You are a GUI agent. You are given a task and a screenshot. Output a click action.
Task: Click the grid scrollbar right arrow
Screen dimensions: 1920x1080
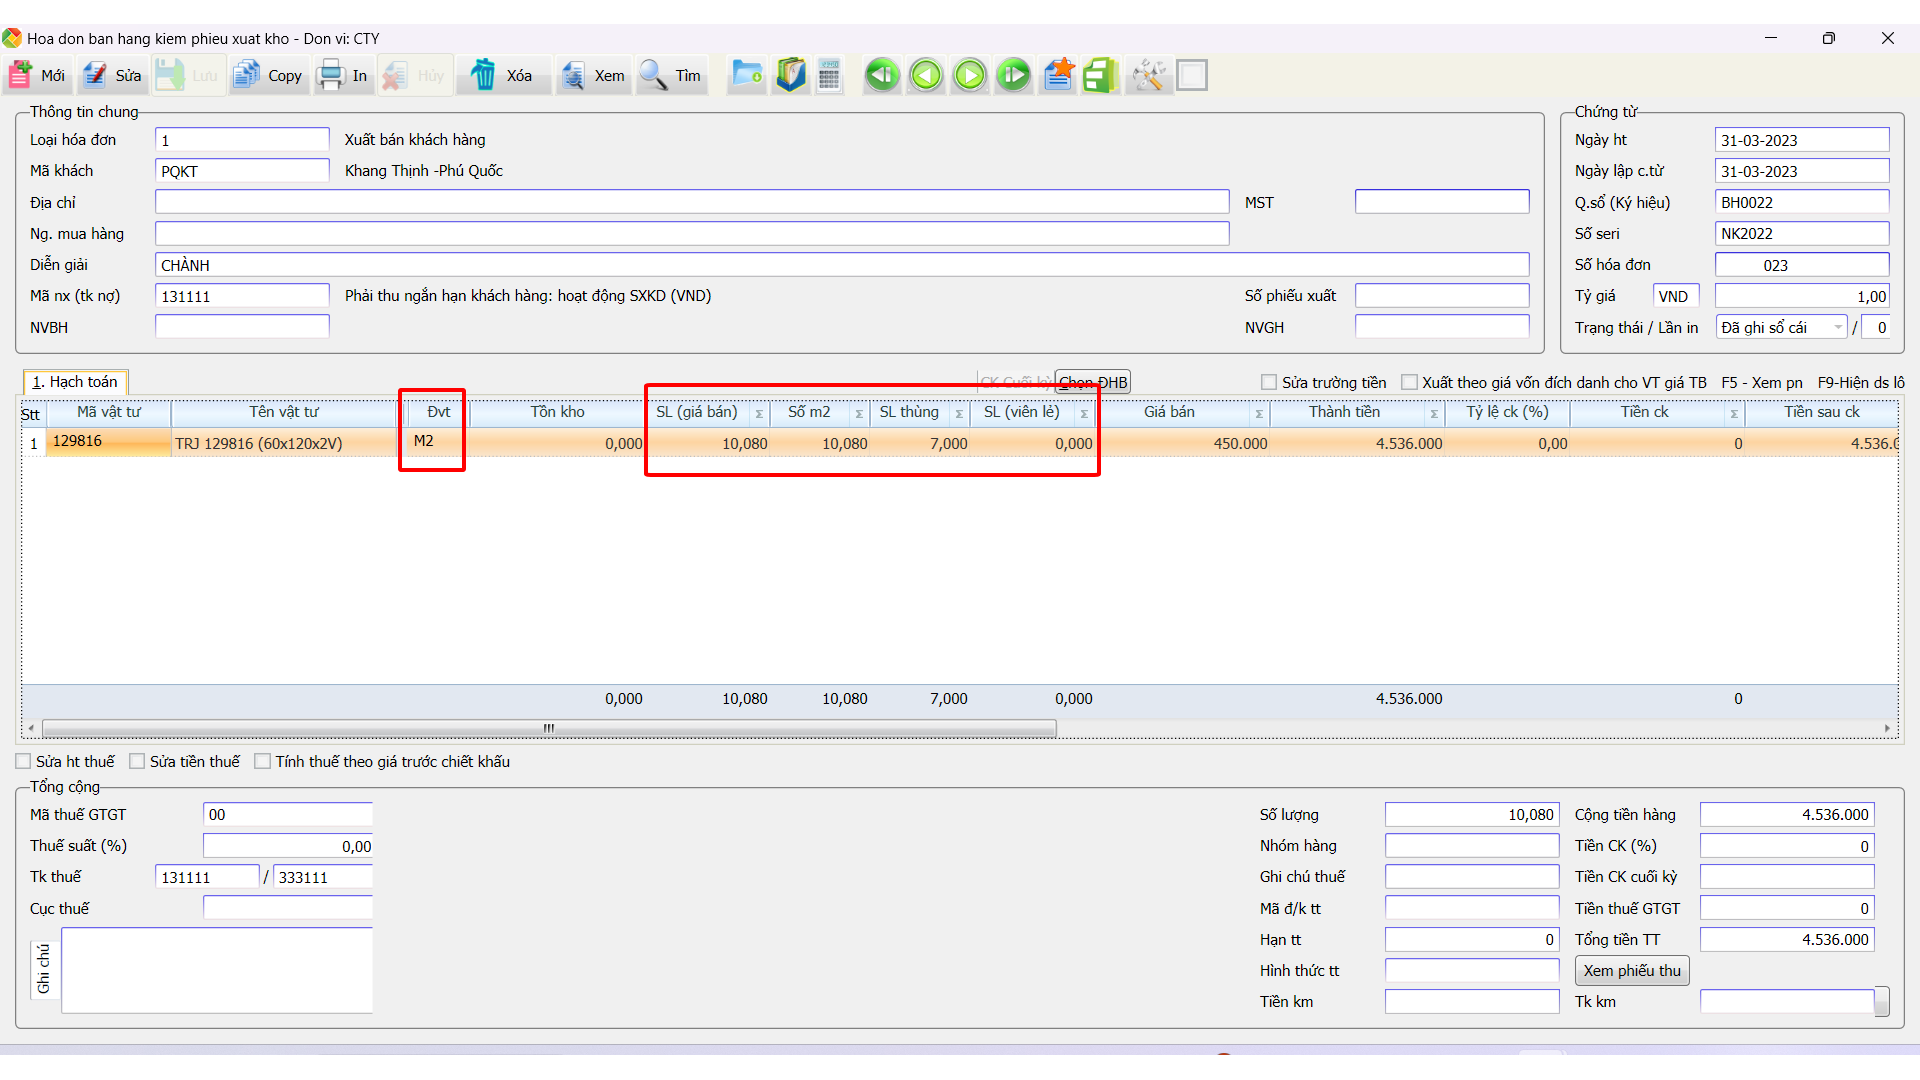(1887, 728)
